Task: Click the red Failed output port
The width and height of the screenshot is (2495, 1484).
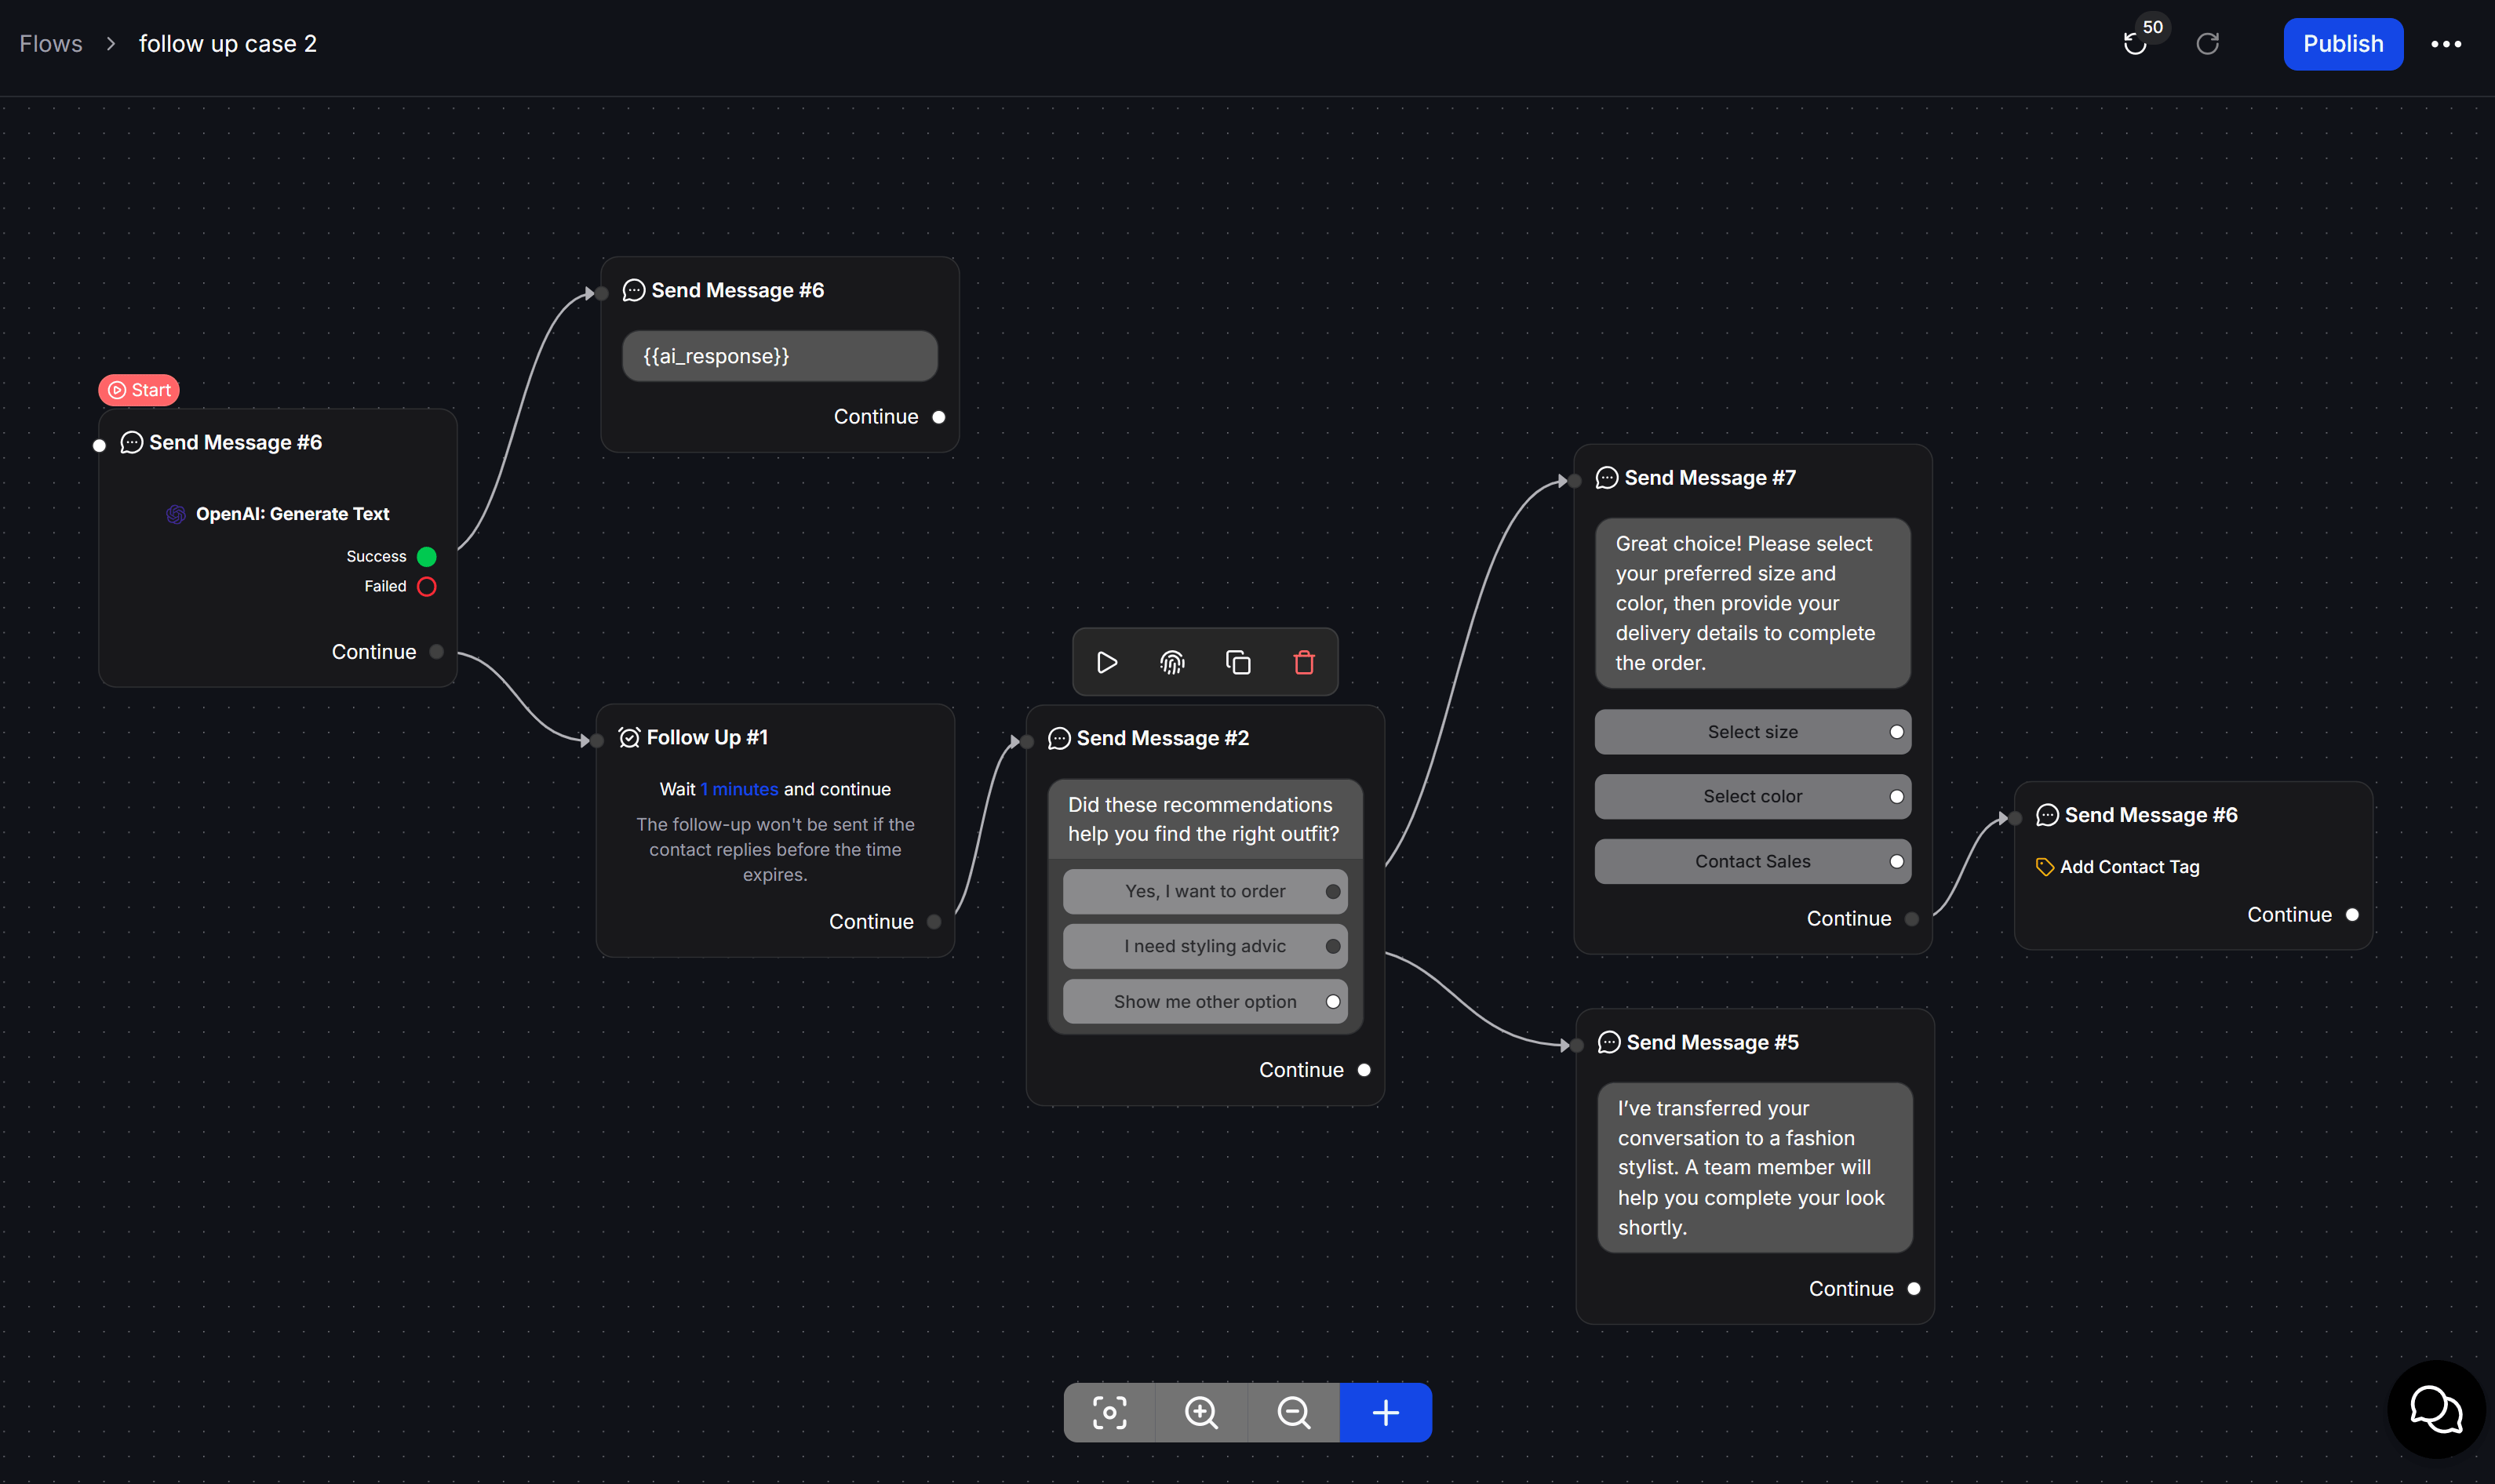Action: (427, 586)
